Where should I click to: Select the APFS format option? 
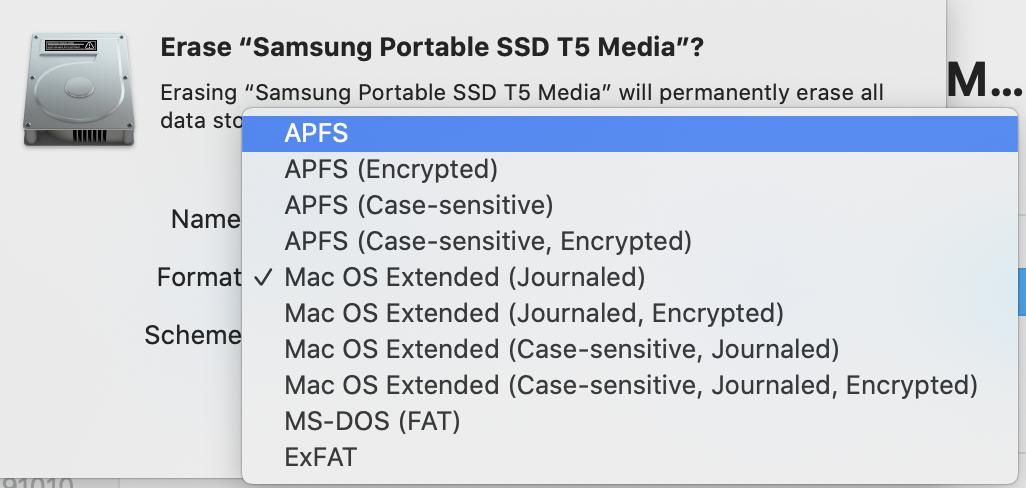(x=316, y=133)
